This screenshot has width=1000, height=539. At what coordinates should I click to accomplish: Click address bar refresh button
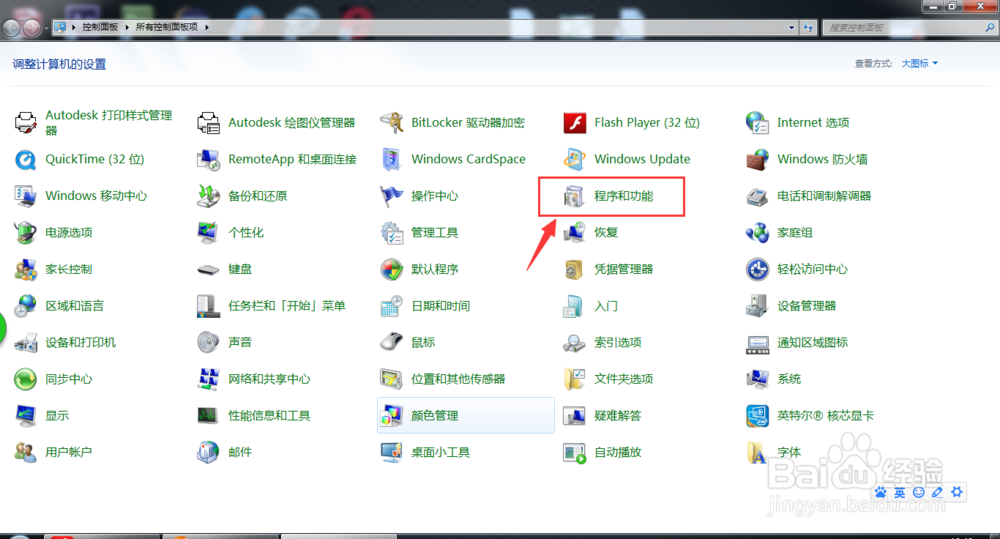[x=808, y=27]
